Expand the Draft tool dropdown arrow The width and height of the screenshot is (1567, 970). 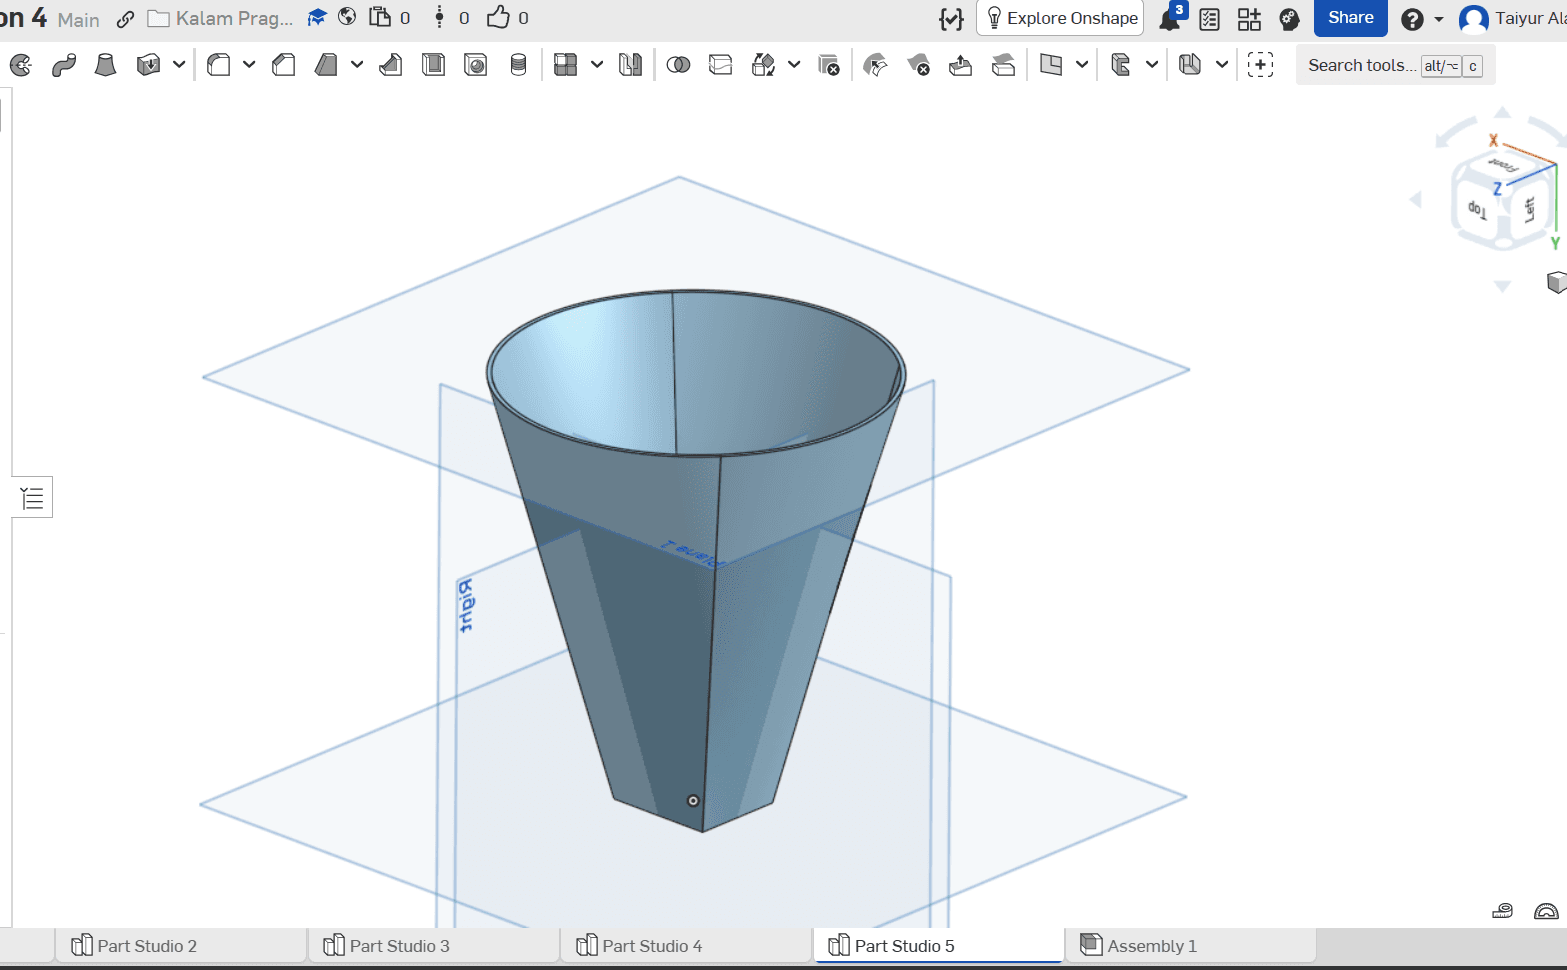coord(357,65)
